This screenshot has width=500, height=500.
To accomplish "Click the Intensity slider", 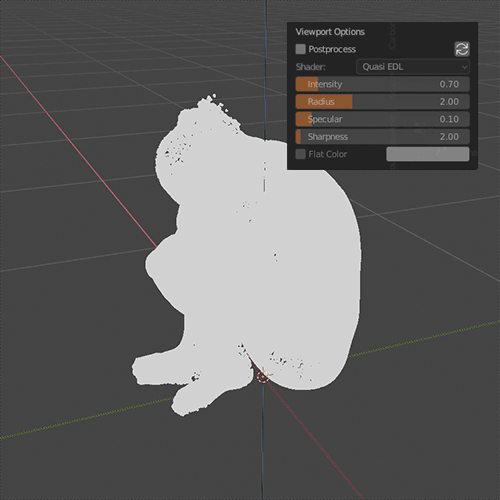I will click(x=382, y=84).
